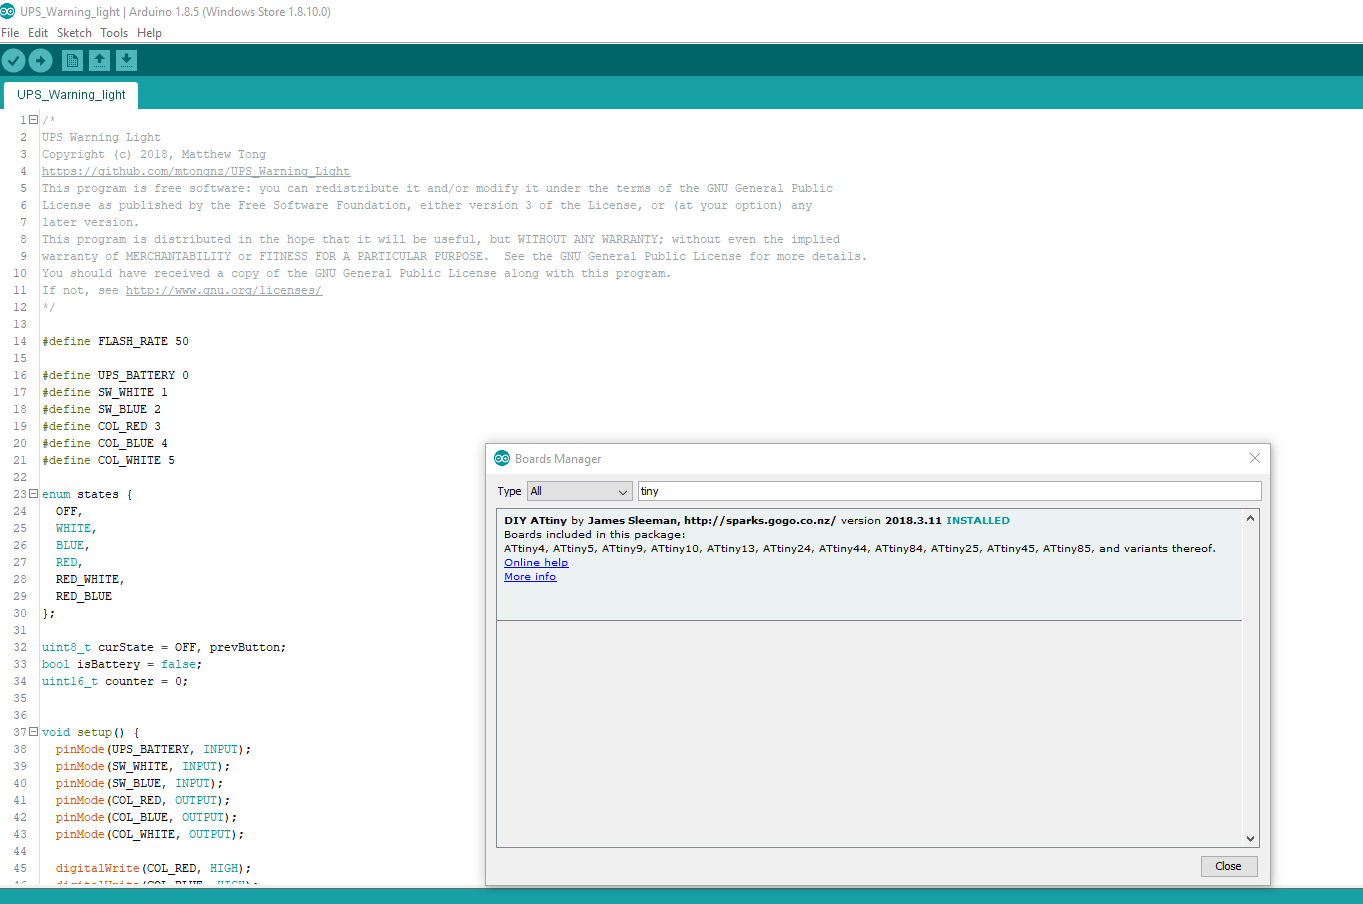Click the '#define COL_WHITE 5' line
The image size is (1363, 904).
coord(108,460)
